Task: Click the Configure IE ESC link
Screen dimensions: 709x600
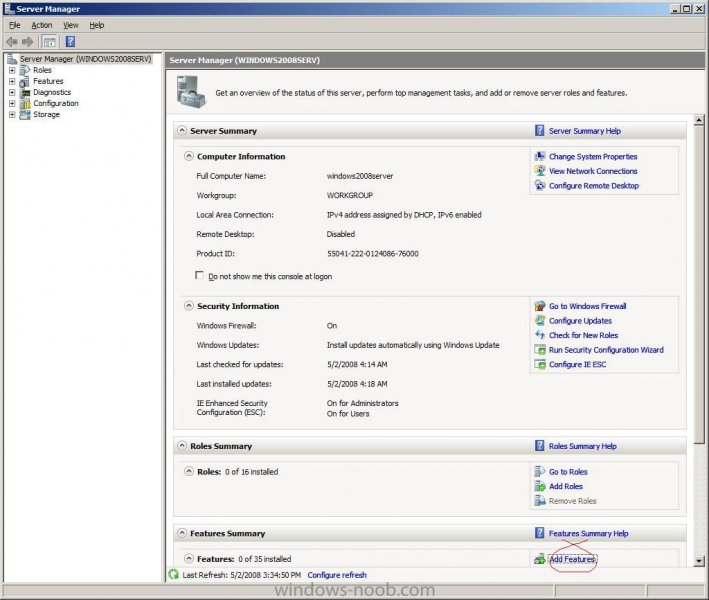Action: point(577,364)
